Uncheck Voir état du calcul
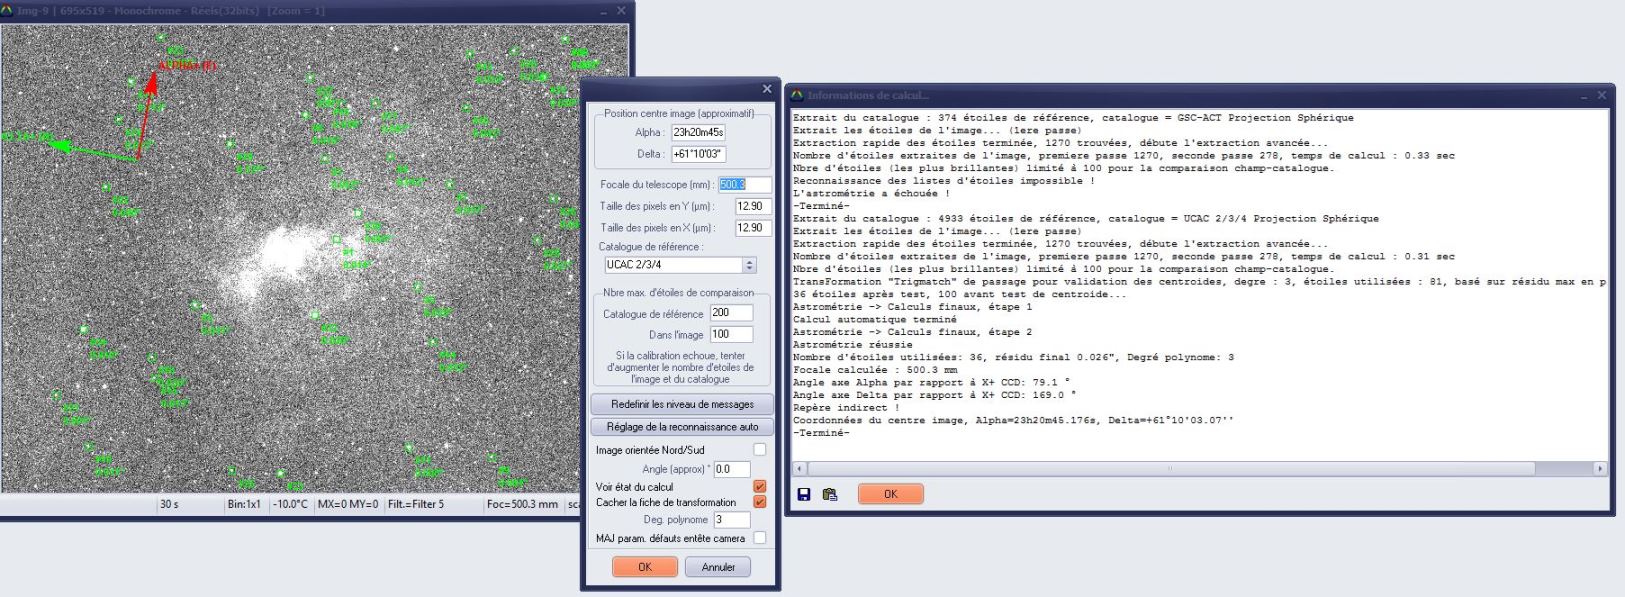 click(x=760, y=487)
